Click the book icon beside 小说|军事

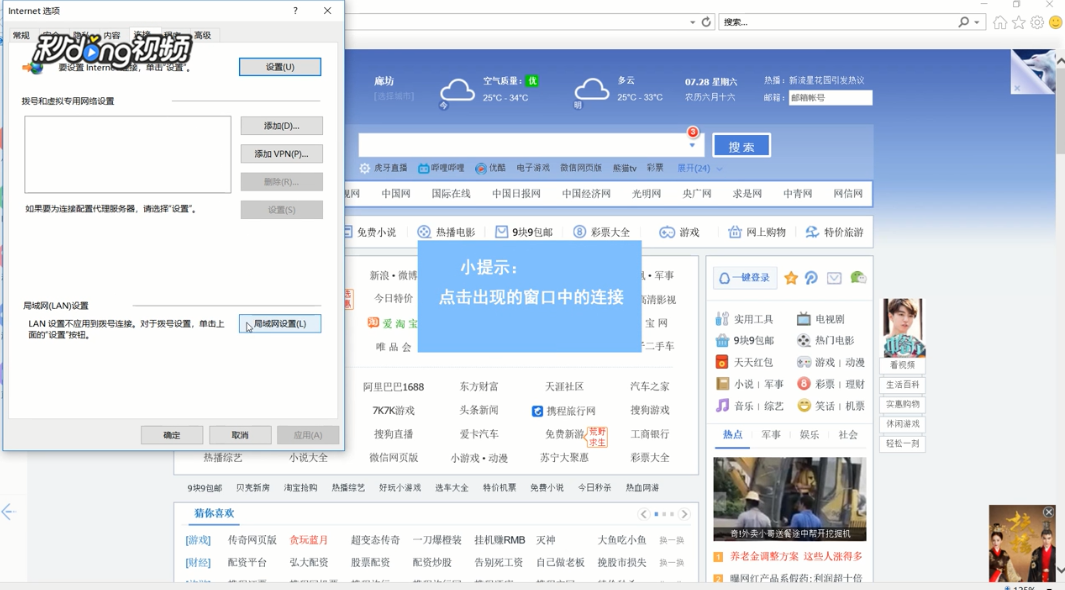(722, 384)
